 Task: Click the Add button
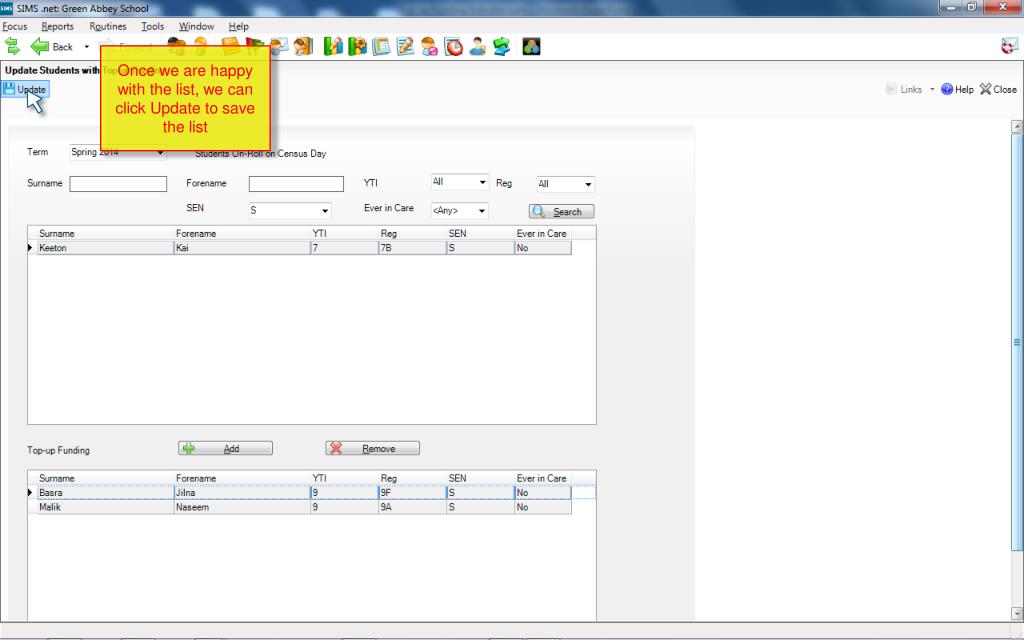coord(225,449)
